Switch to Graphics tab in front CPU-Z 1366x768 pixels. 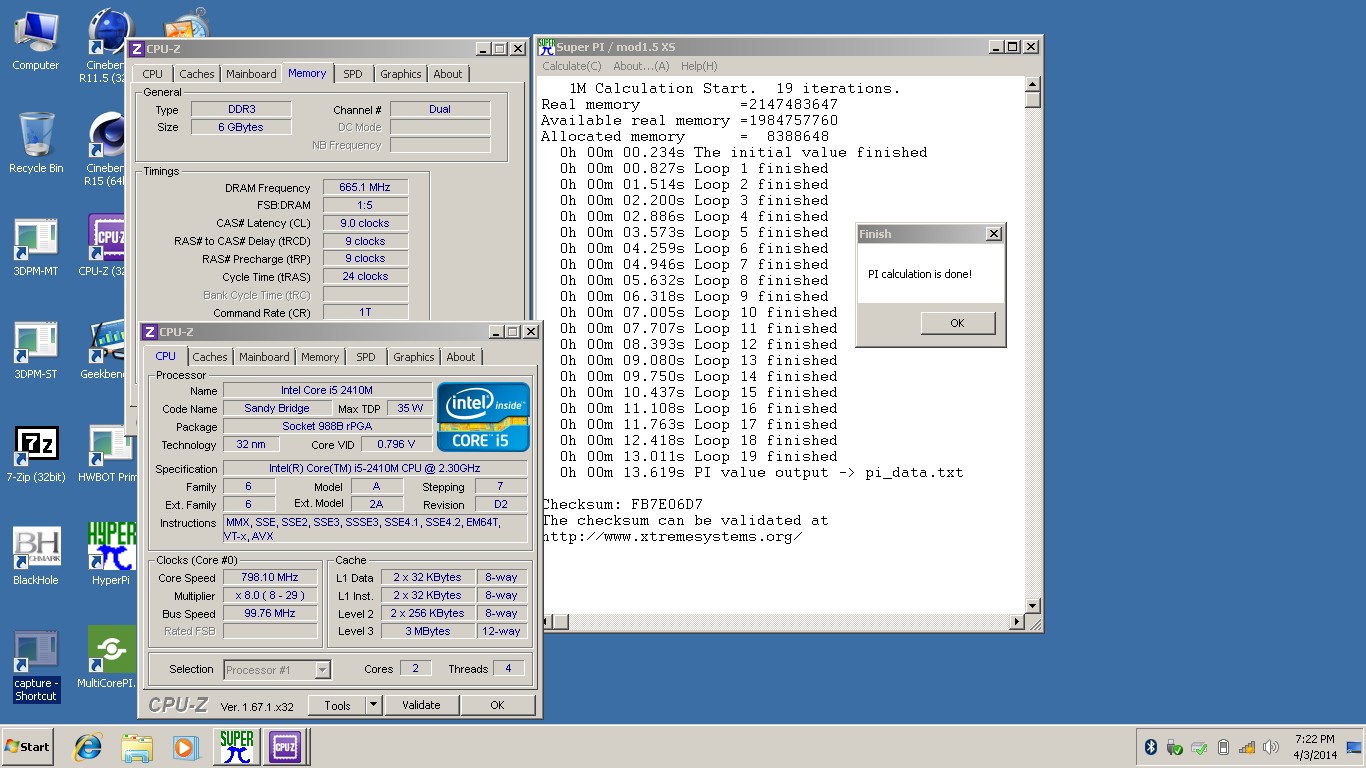point(414,357)
